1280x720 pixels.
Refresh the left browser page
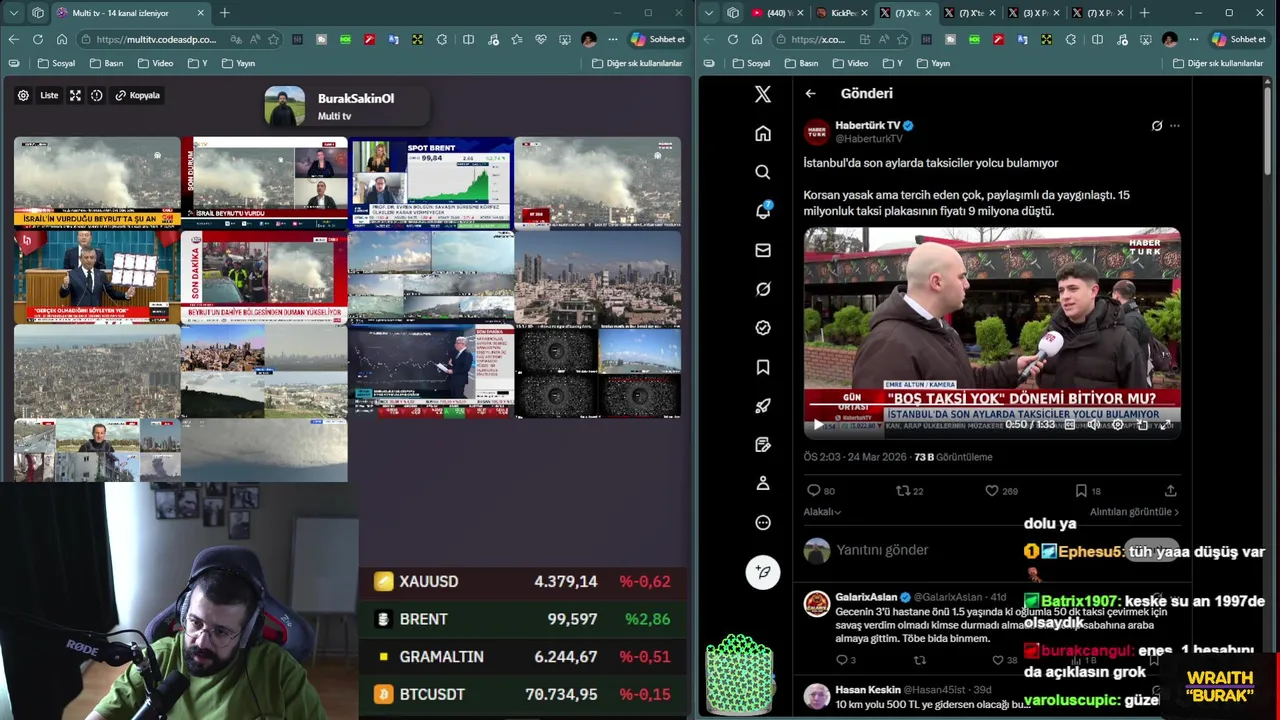click(x=37, y=39)
